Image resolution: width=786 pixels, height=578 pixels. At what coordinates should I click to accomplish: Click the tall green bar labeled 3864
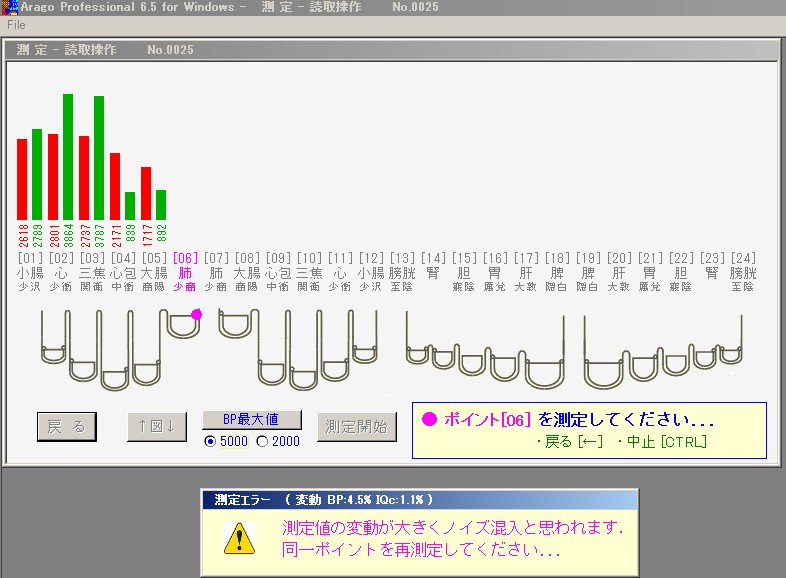click(68, 157)
